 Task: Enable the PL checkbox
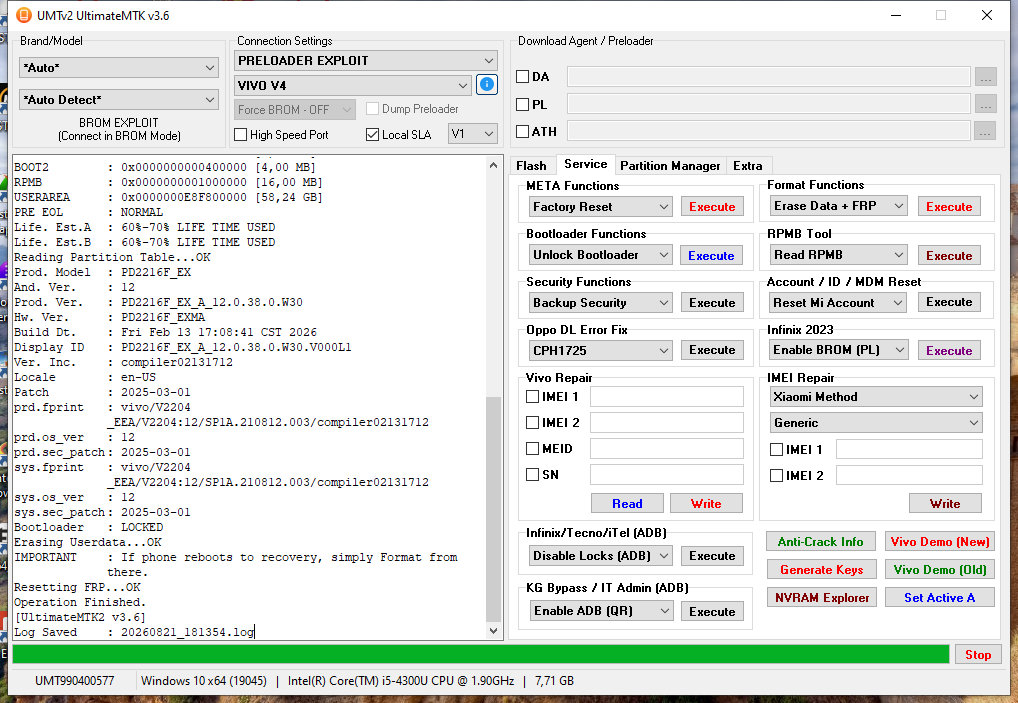pos(523,104)
